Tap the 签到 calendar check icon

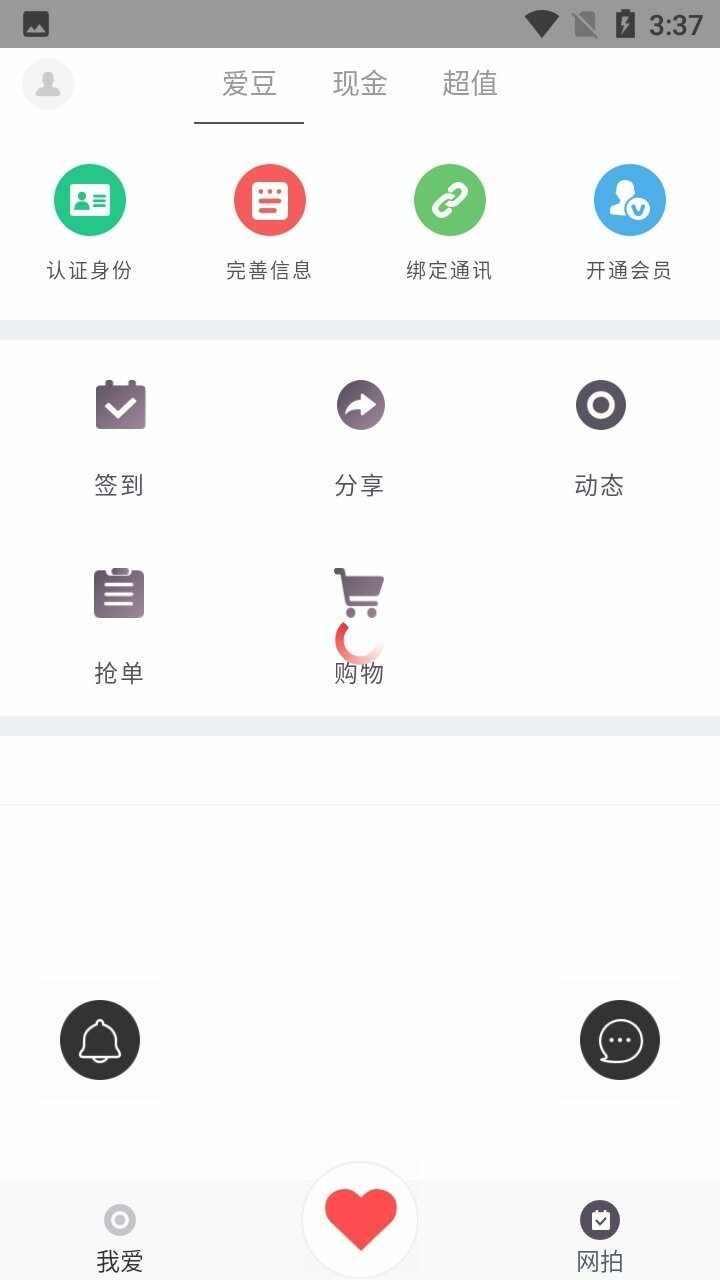(120, 405)
